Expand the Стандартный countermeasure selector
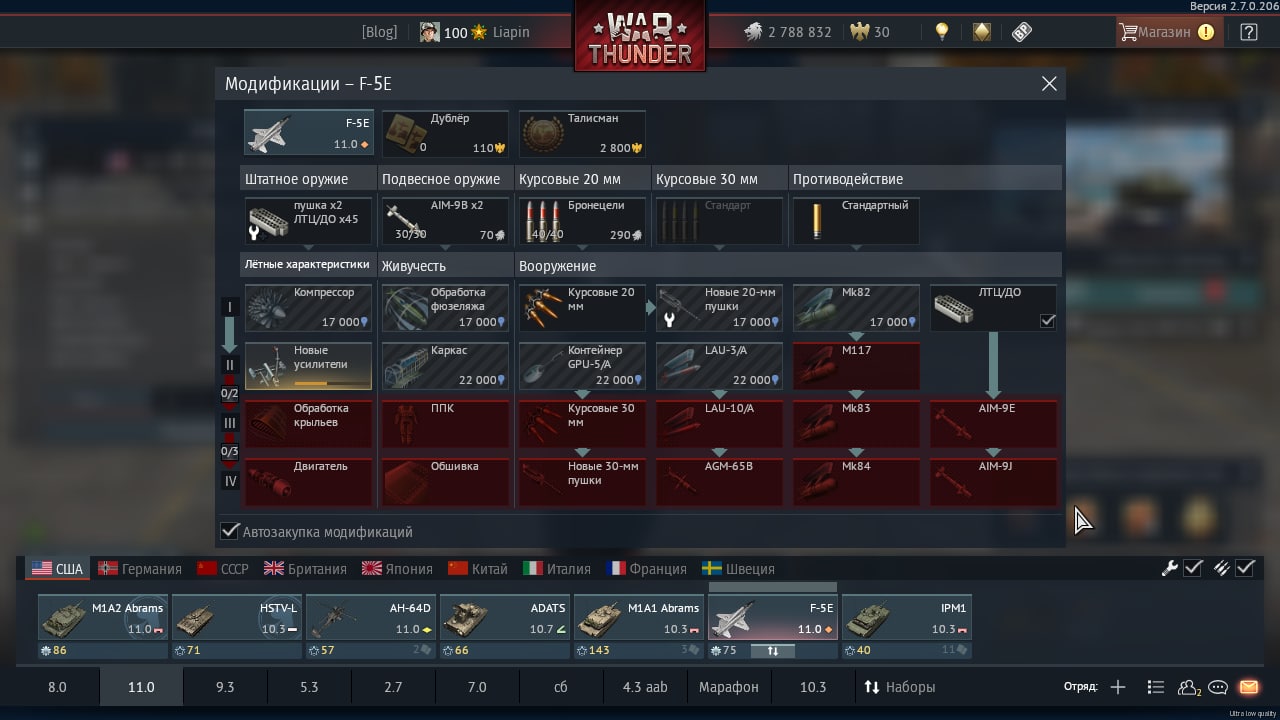The width and height of the screenshot is (1280, 720). (x=856, y=221)
